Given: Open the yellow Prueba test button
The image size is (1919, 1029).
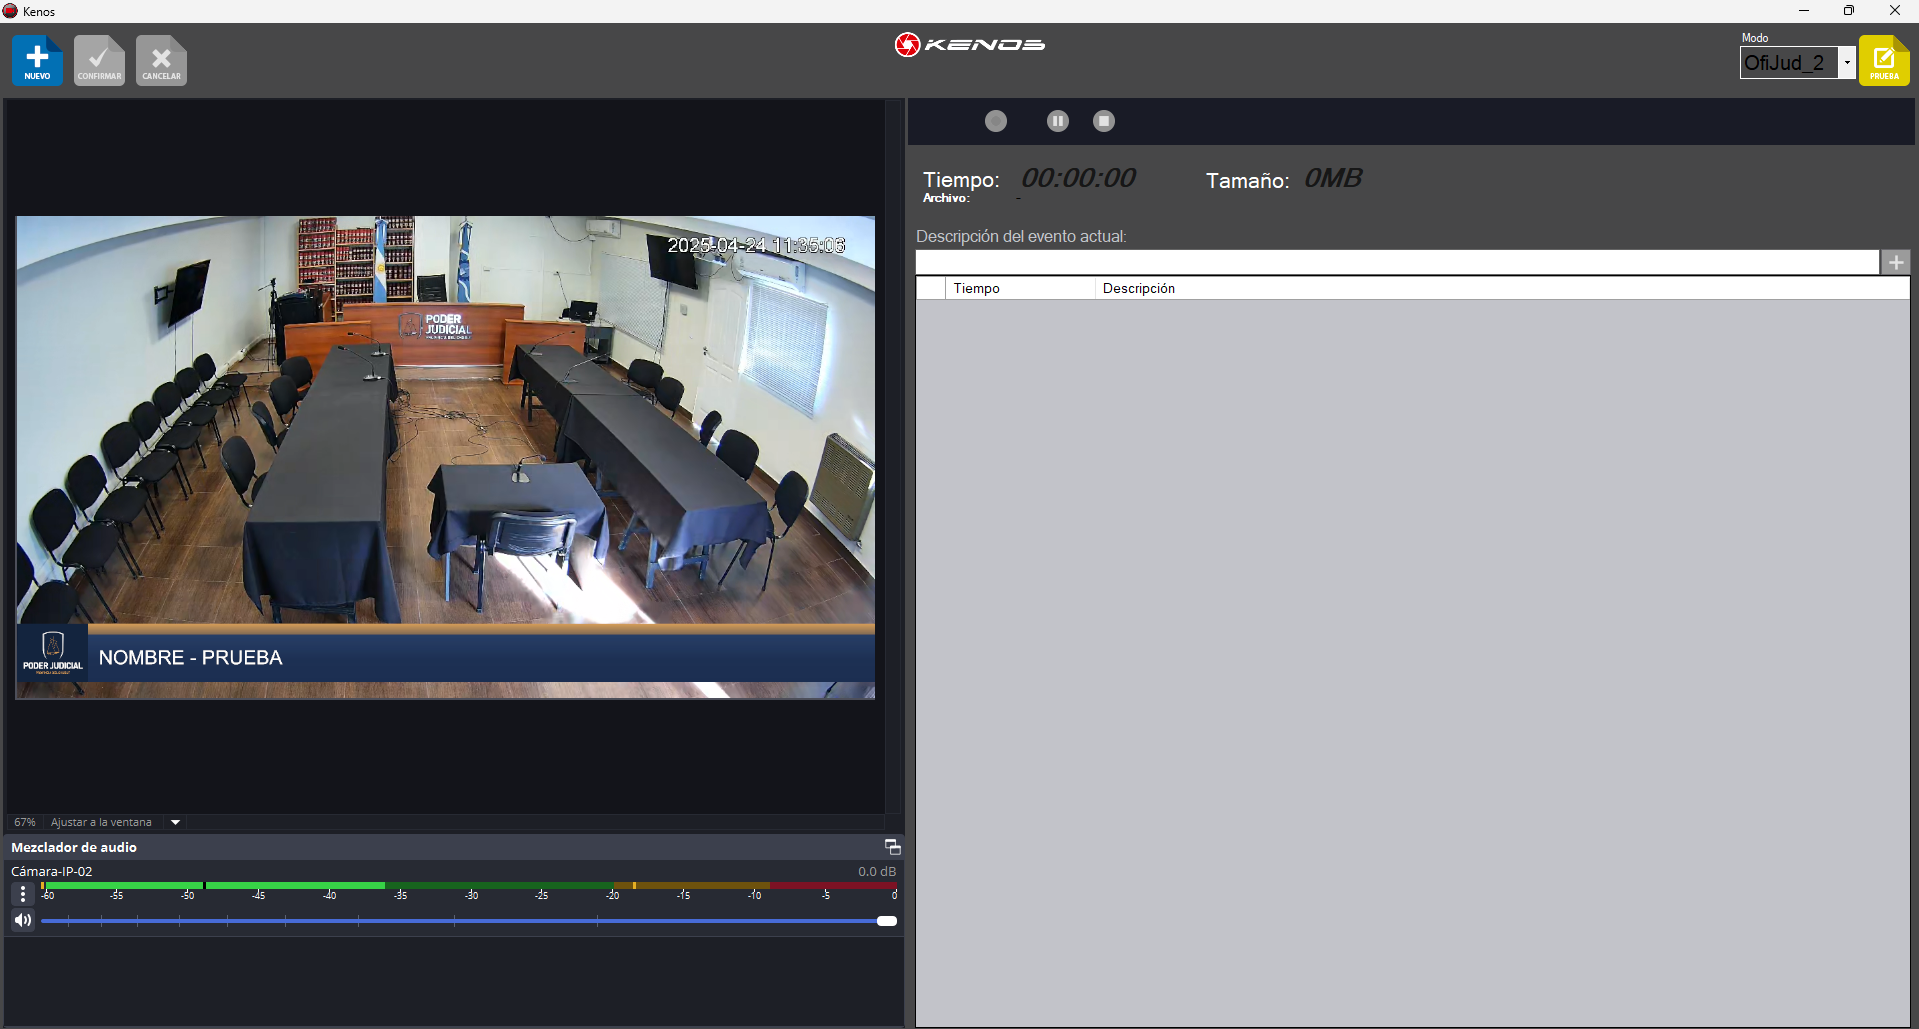Looking at the screenshot, I should [1883, 61].
